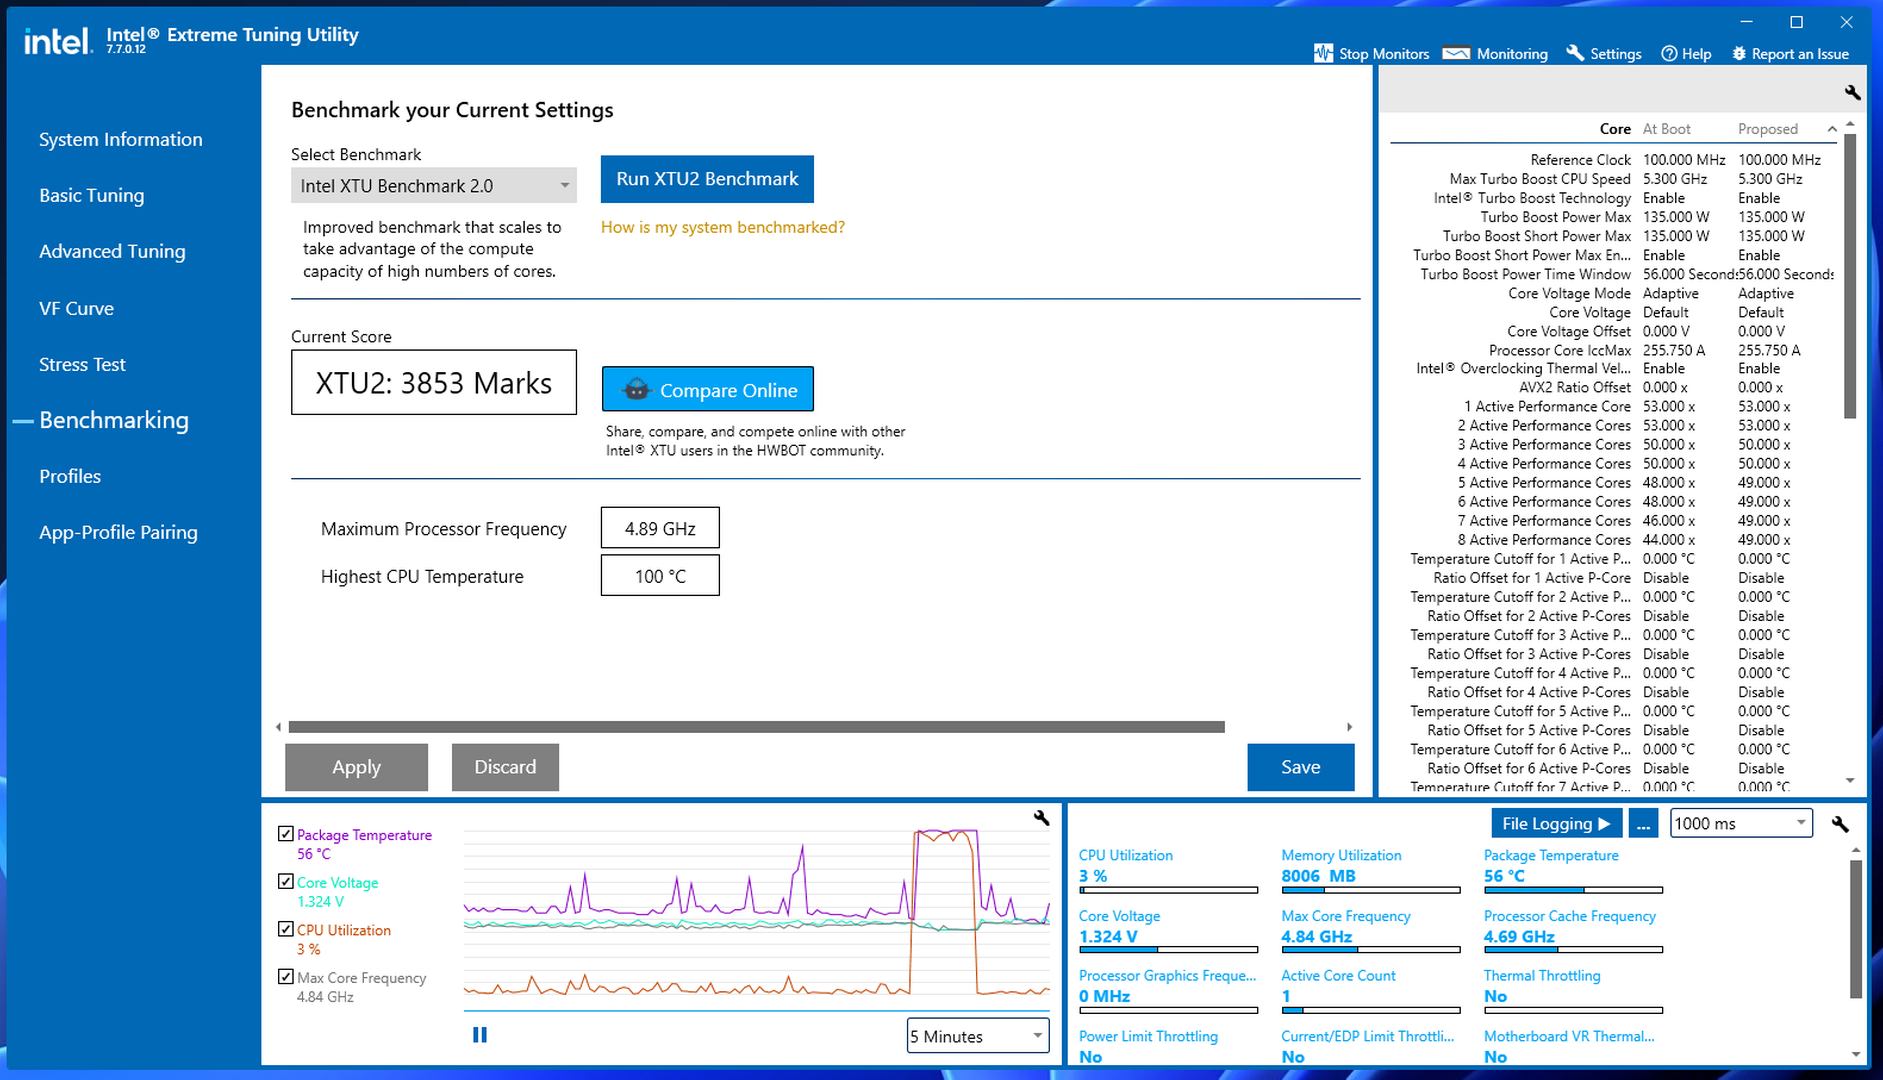Toggle CPU Utilization graph checkbox
This screenshot has width=1883, height=1080.
pyautogui.click(x=286, y=929)
